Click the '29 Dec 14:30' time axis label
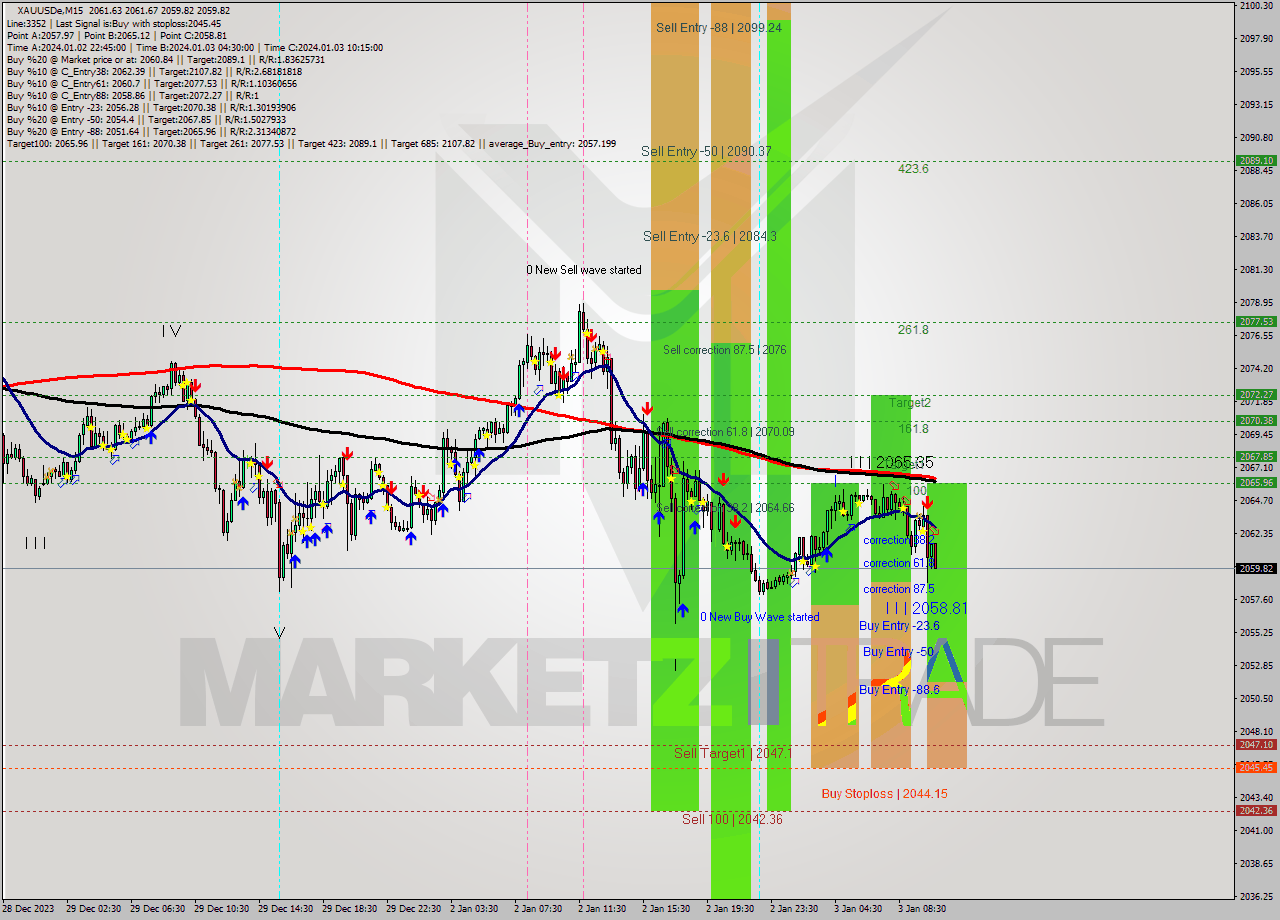Screen dimensions: 1280x920 tap(284, 909)
